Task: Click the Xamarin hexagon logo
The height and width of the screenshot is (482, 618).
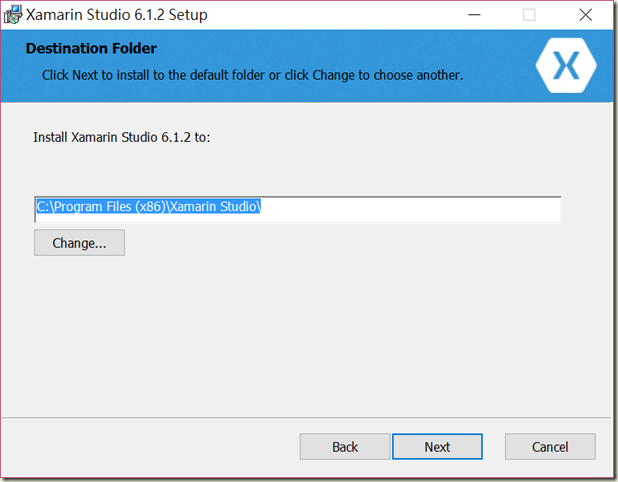Action: tap(566, 65)
